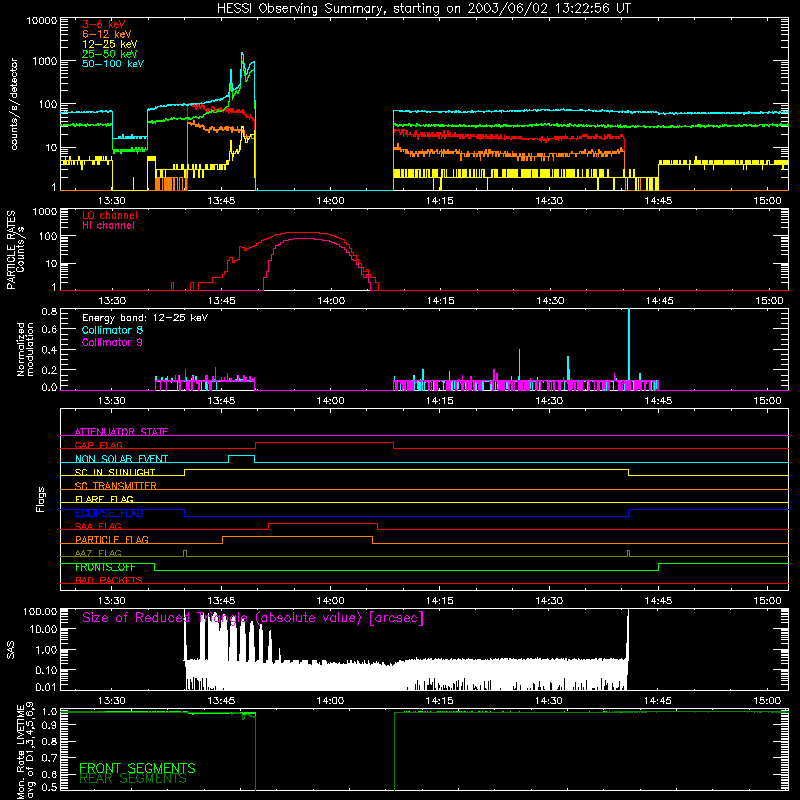Click the NON_SOLAR_EVENT flag label
This screenshot has height=800, width=800.
pyautogui.click(x=121, y=459)
